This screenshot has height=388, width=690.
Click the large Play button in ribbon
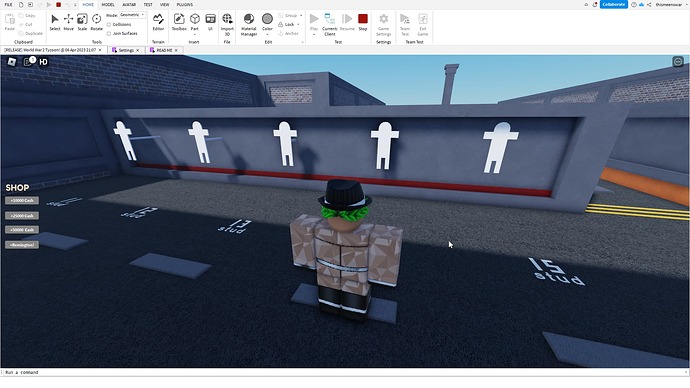click(x=314, y=20)
